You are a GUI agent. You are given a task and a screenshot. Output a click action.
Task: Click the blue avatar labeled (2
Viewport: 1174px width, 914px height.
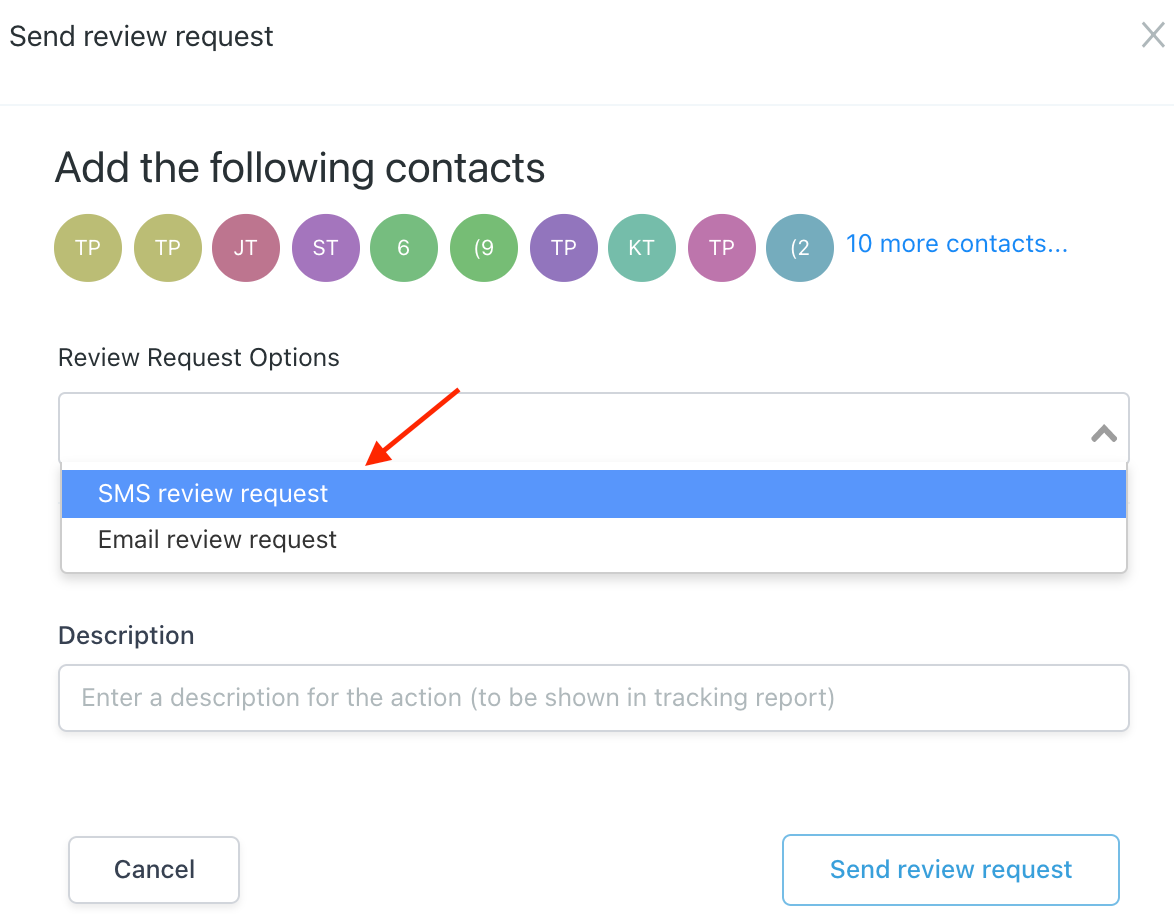coord(800,248)
